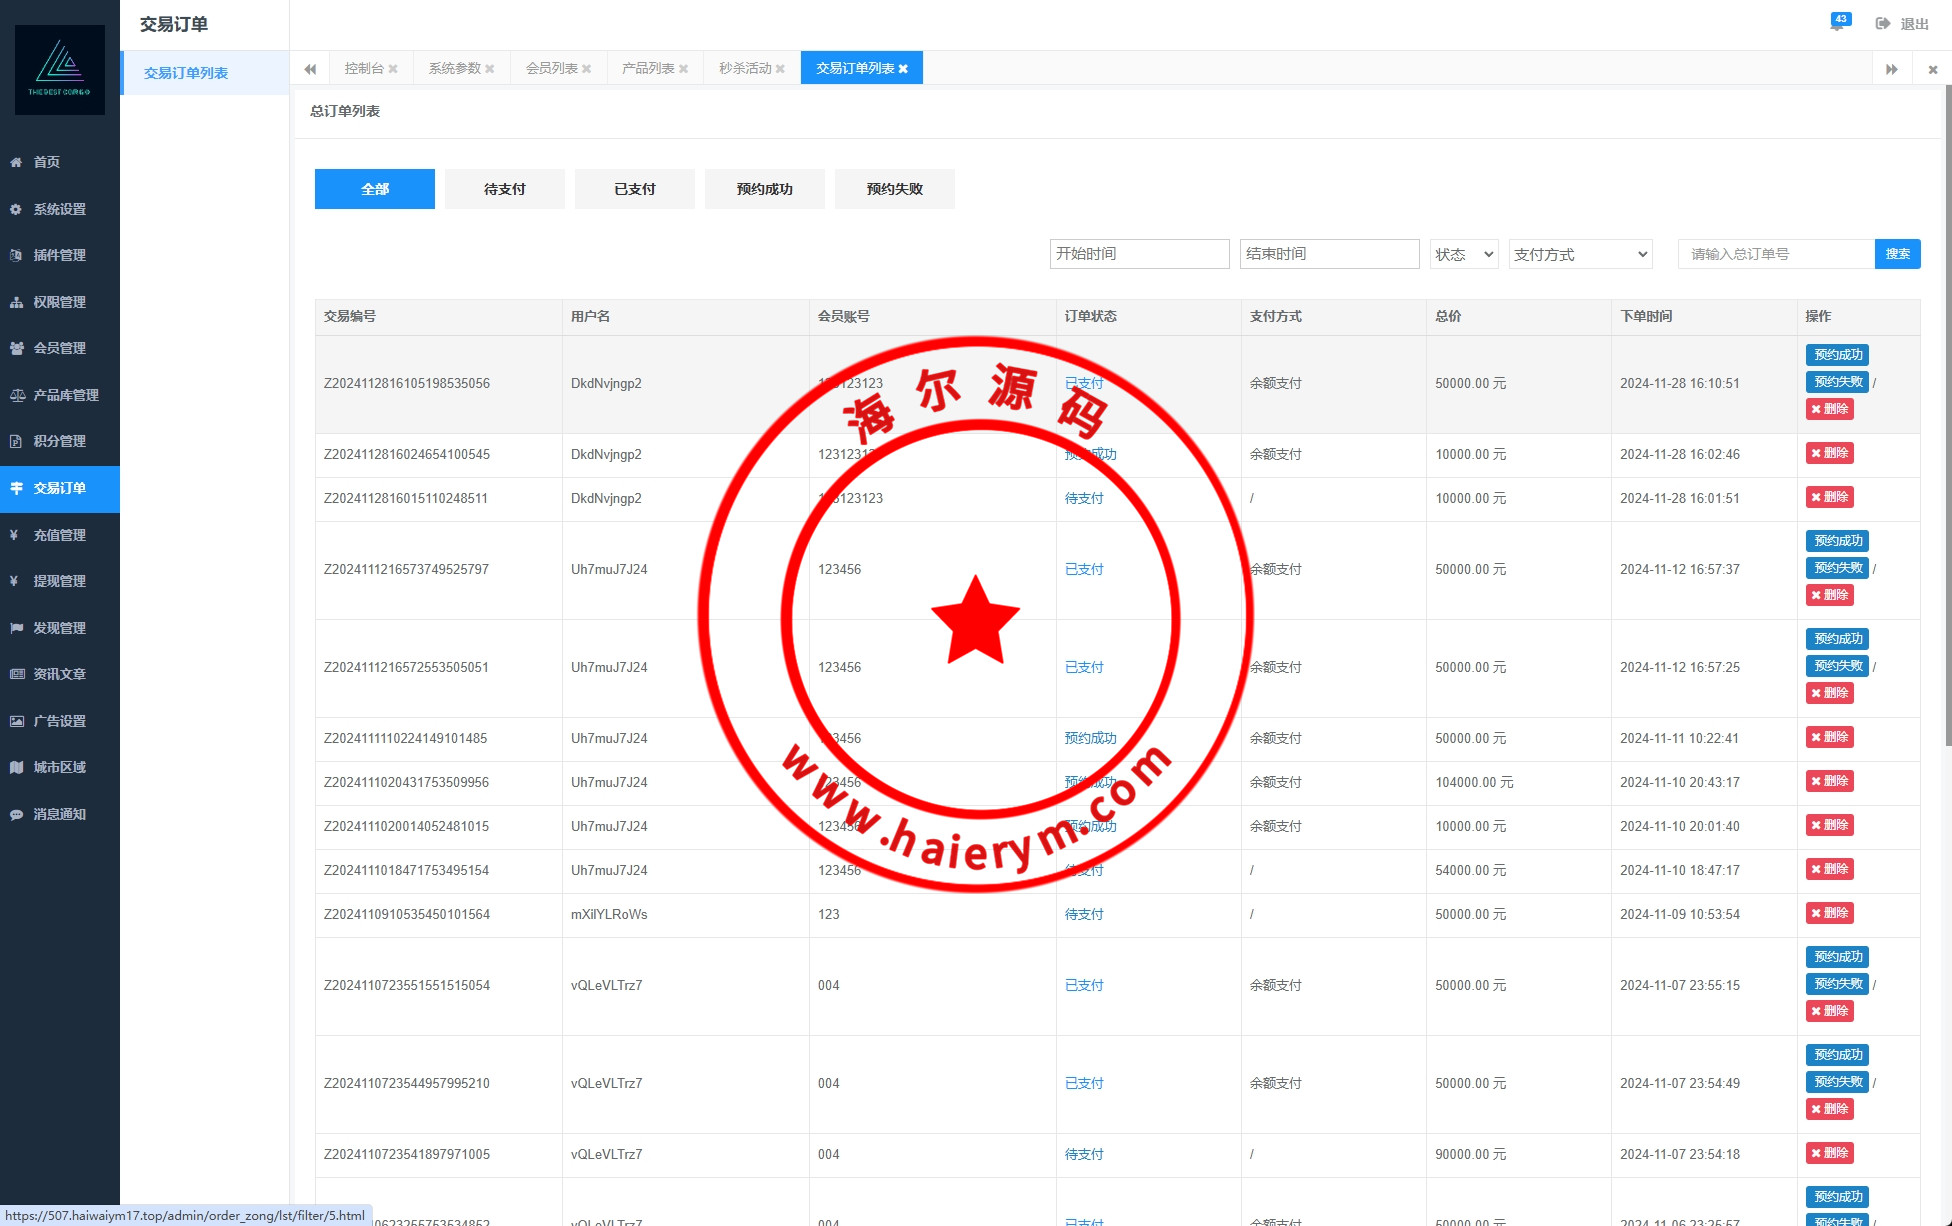Image resolution: width=1952 pixels, height=1226 pixels.
Task: Delete the order placed 2024-11-09 10:53:54
Action: coord(1830,913)
